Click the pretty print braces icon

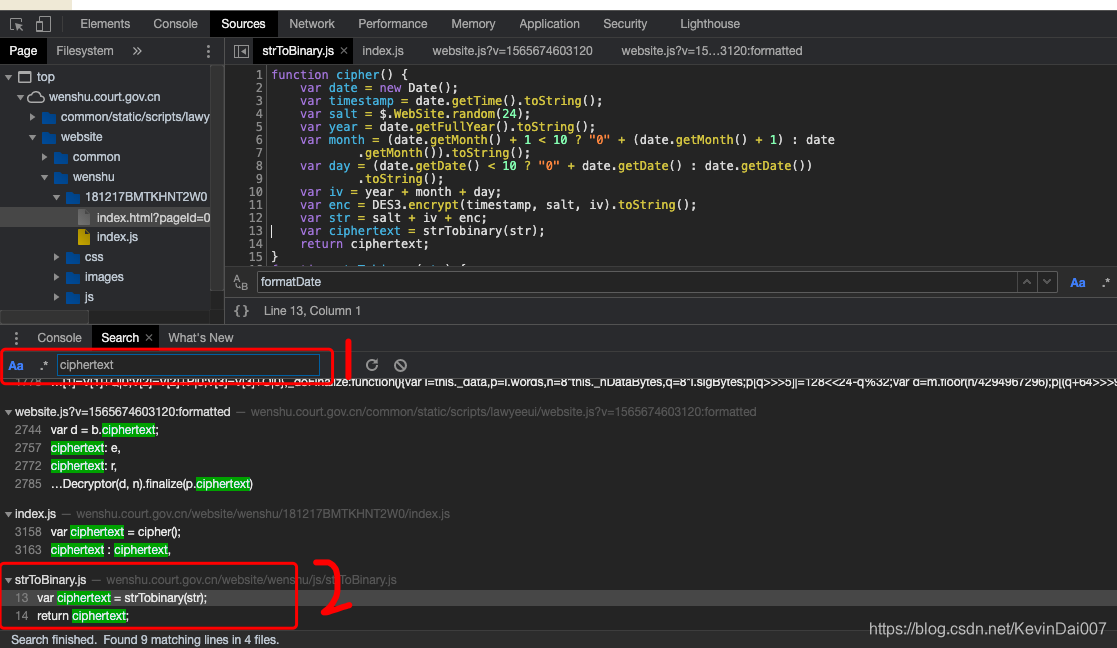[241, 311]
